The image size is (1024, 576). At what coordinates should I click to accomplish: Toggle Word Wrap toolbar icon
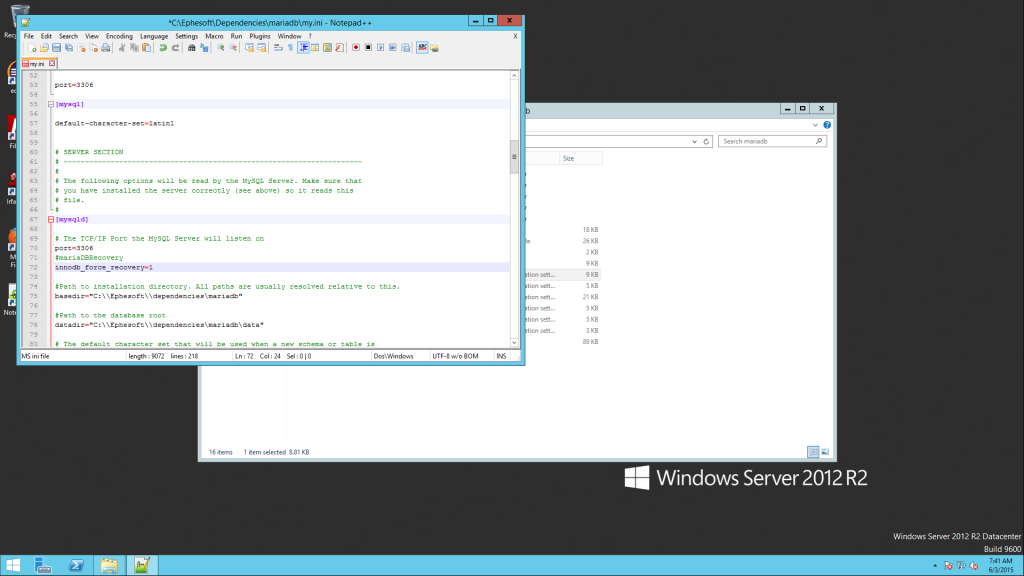tap(278, 48)
